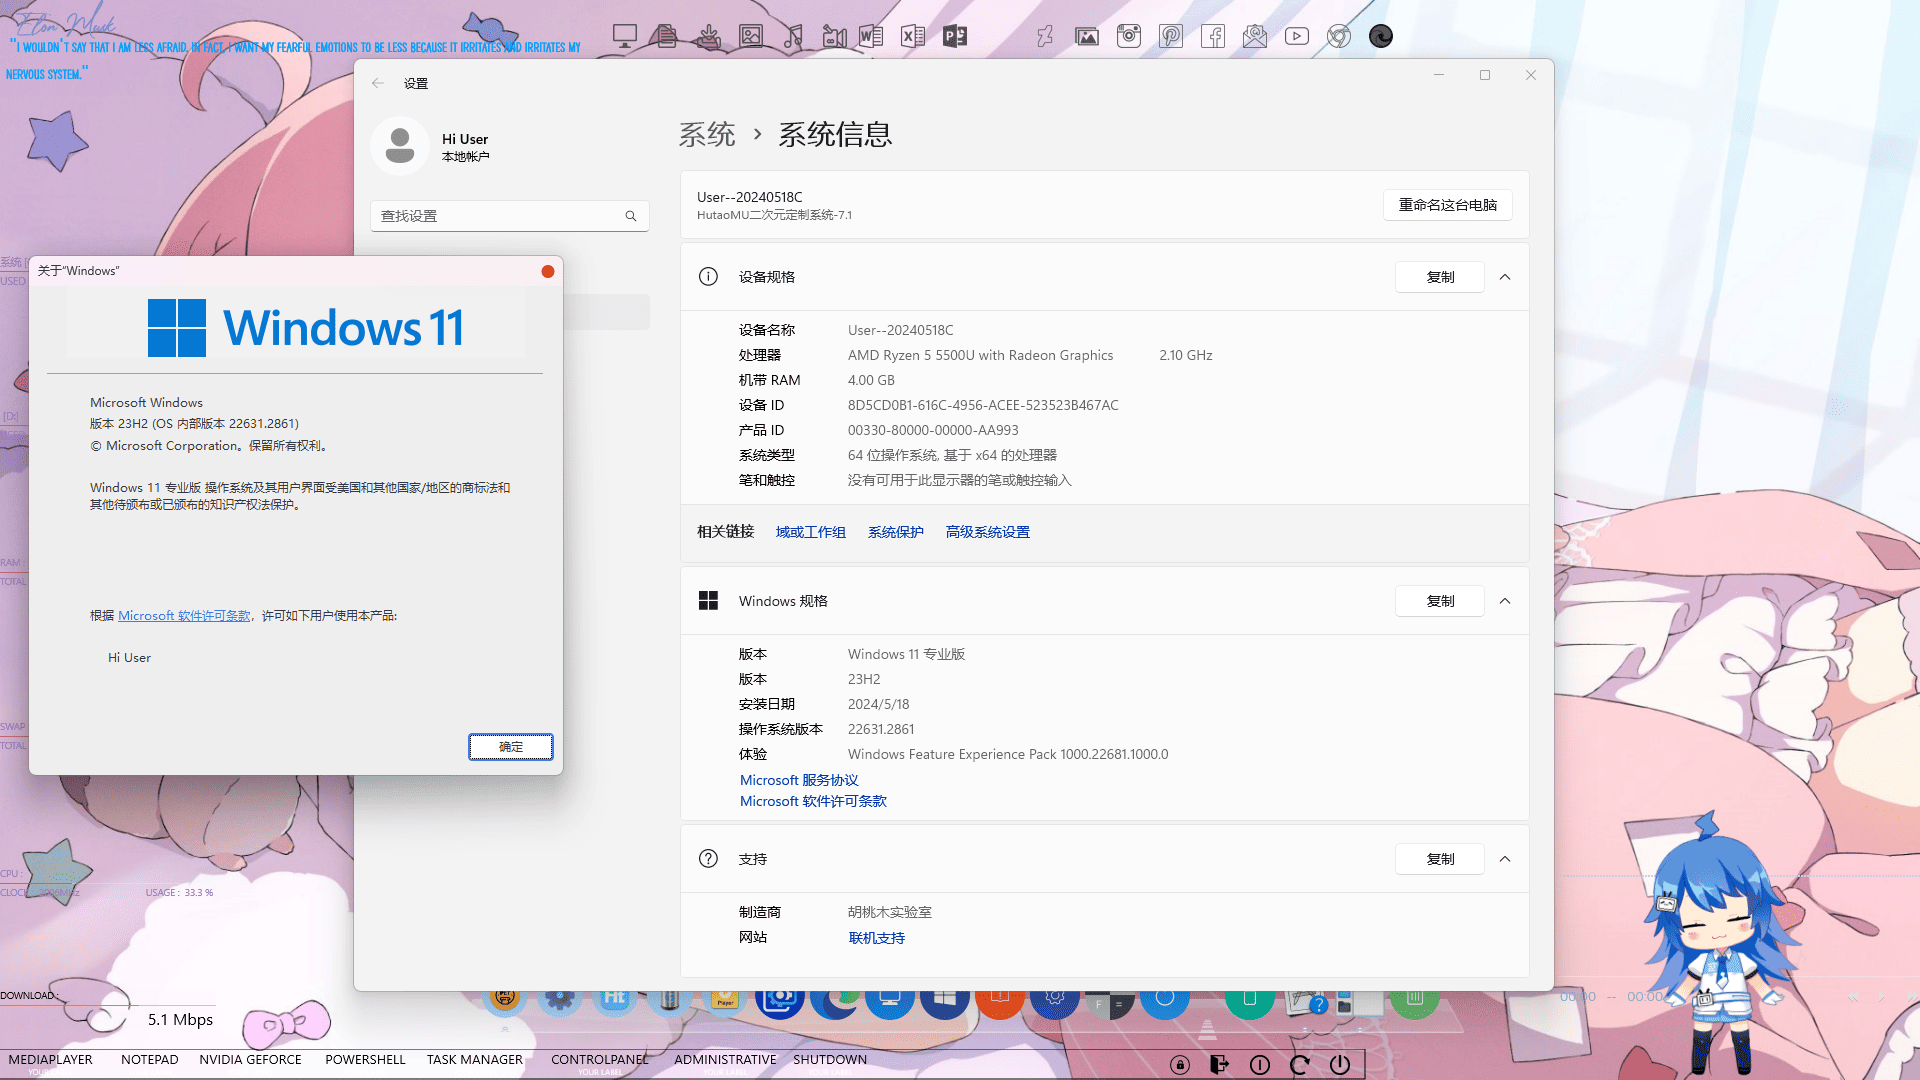Select POWERSHELL in bottom launcher bar
Screen dimensions: 1920x1080
pos(365,1059)
